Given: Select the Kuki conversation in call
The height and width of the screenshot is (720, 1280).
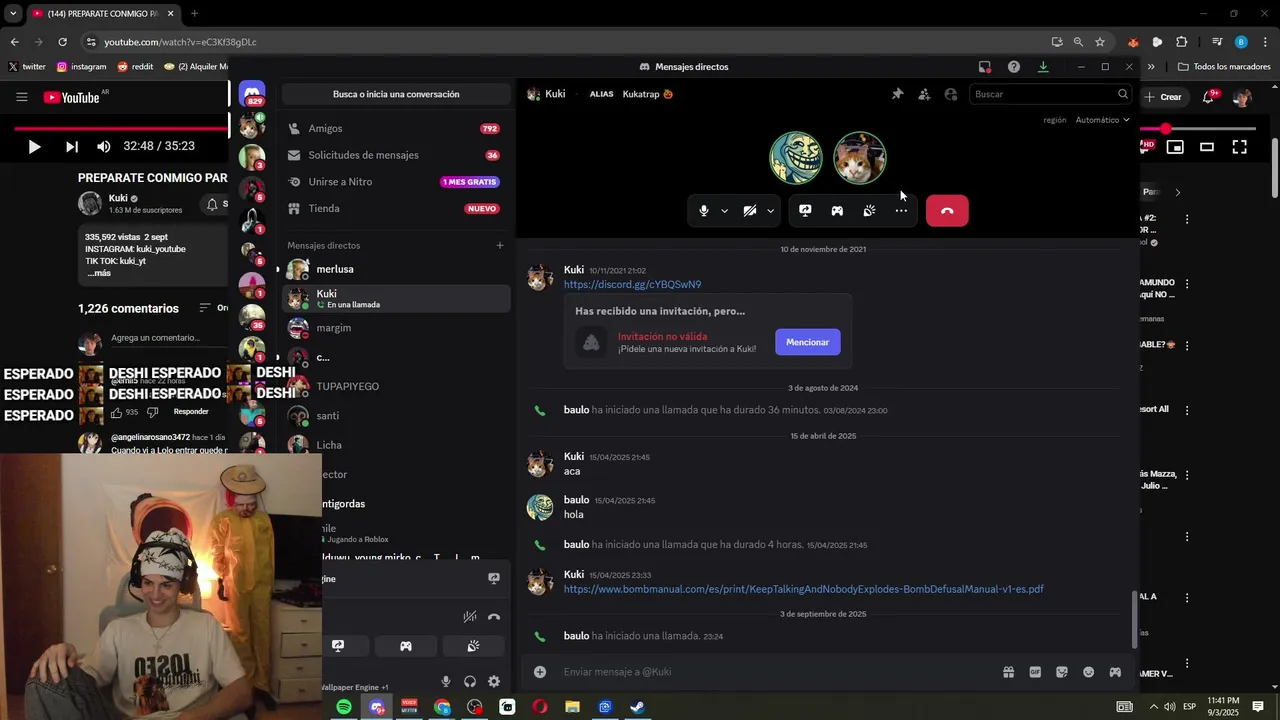Looking at the screenshot, I should (x=396, y=298).
